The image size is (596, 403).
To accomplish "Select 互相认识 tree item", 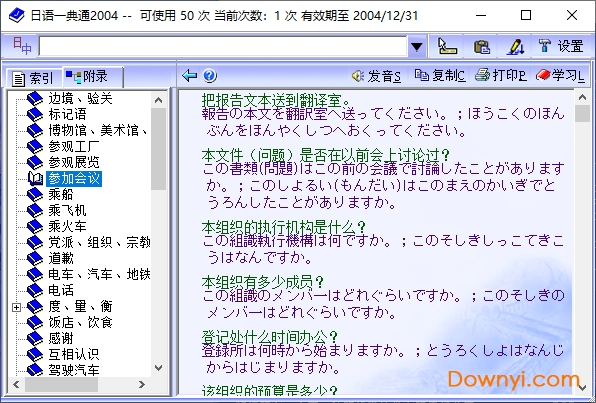I will [74, 354].
